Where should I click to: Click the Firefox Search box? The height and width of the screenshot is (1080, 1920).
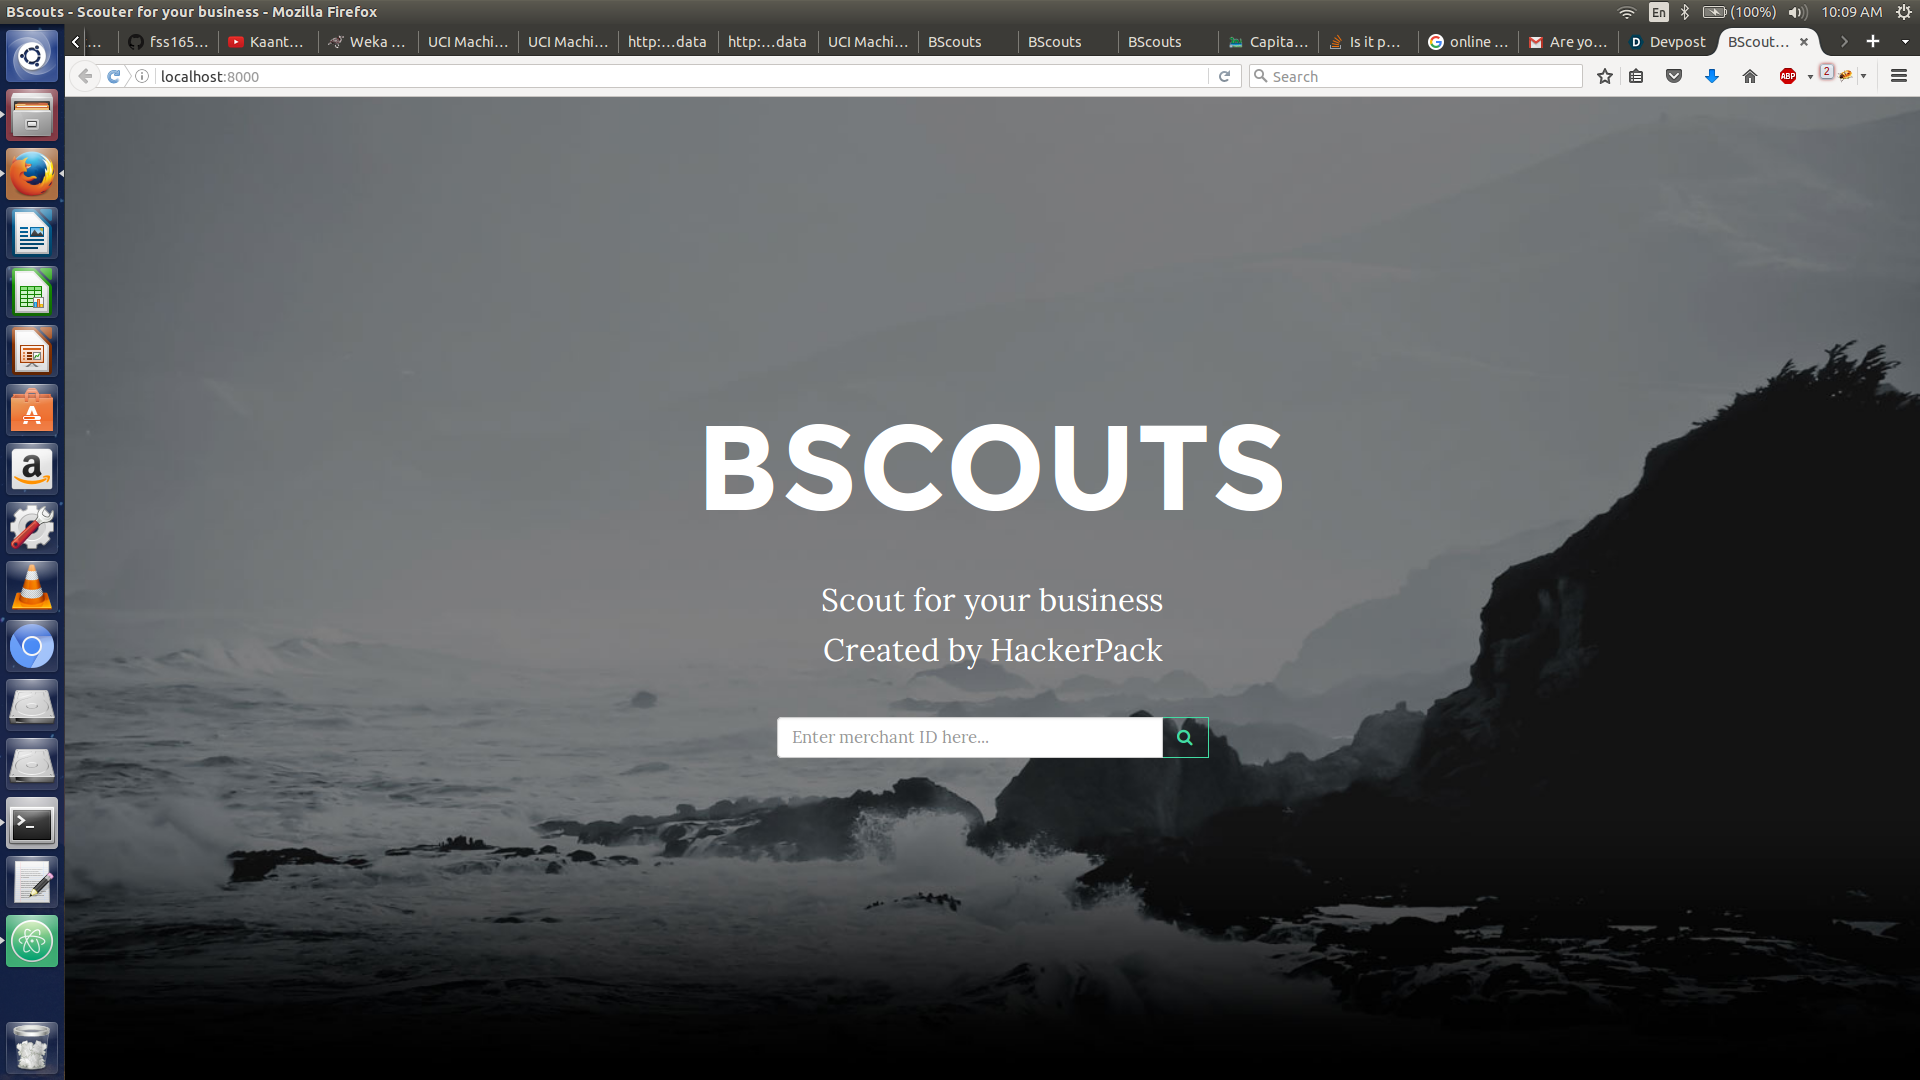coord(1420,76)
